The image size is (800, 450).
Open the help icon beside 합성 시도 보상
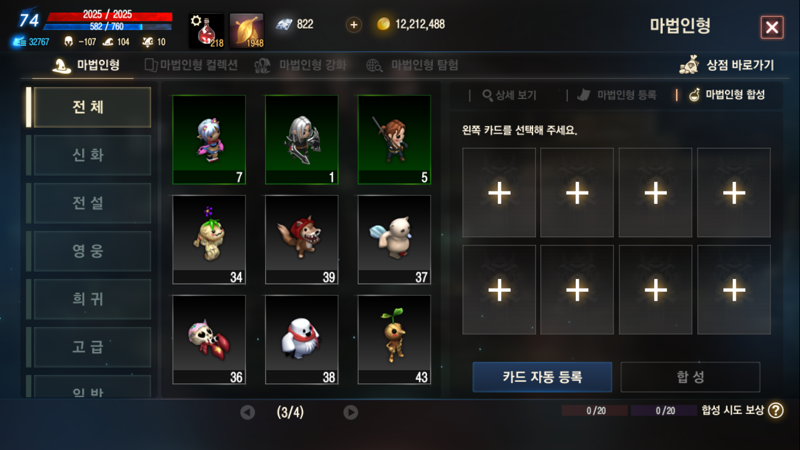(x=776, y=410)
